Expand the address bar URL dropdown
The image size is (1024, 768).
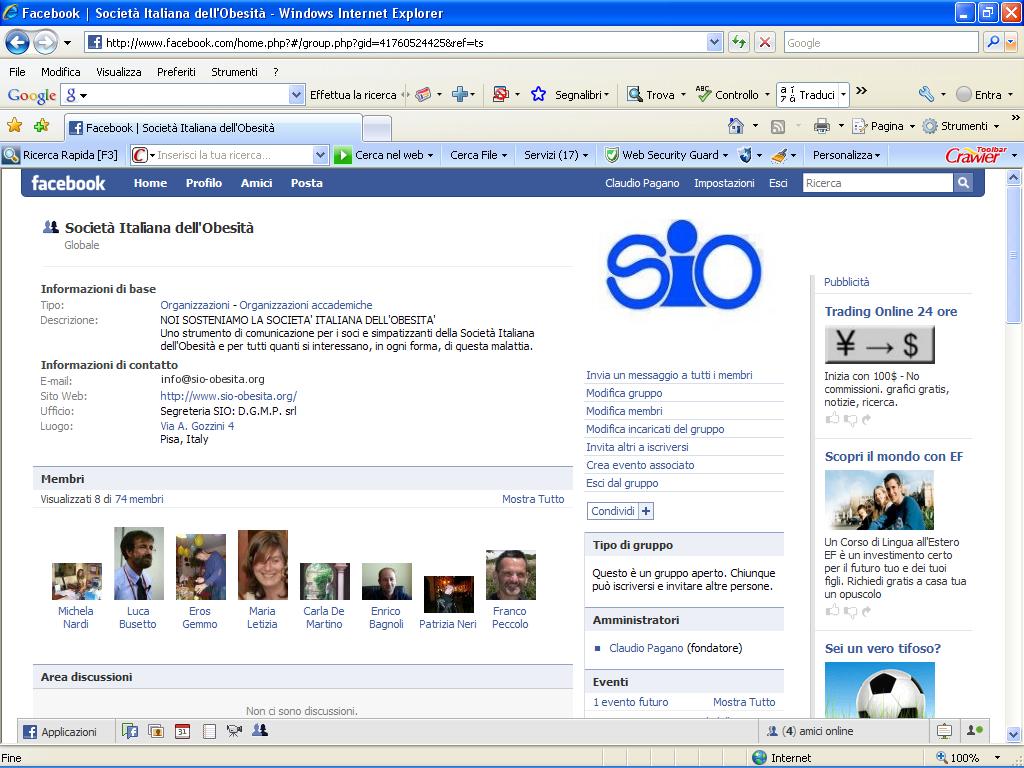tap(714, 42)
